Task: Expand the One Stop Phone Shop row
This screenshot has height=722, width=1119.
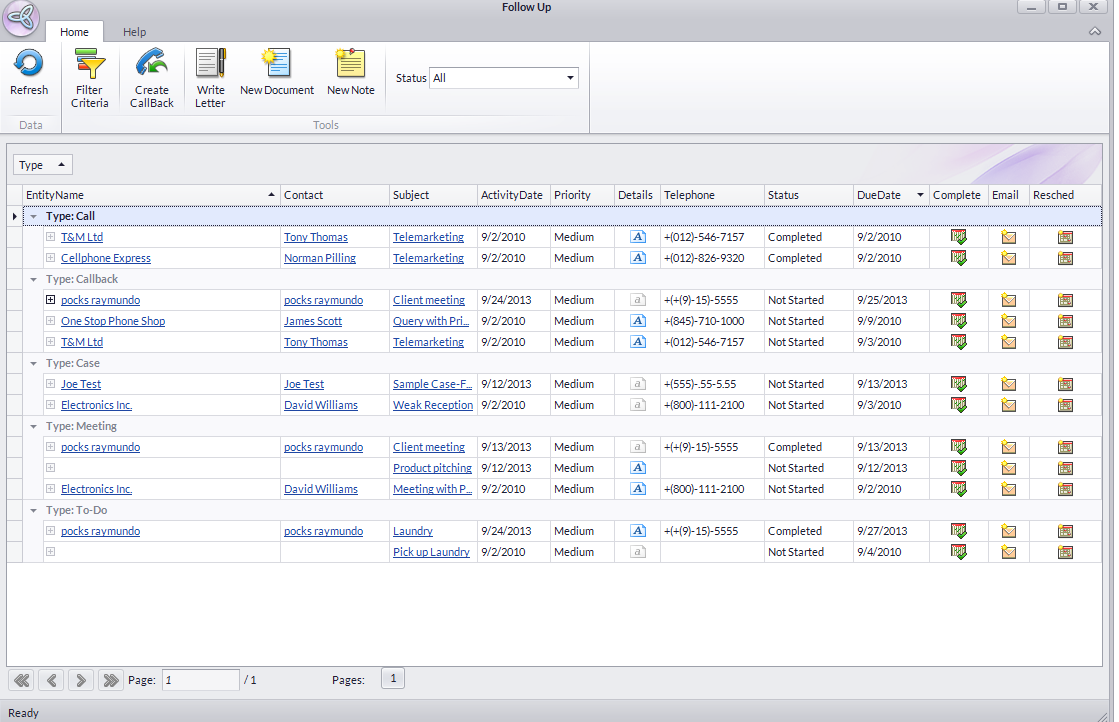Action: (x=50, y=321)
